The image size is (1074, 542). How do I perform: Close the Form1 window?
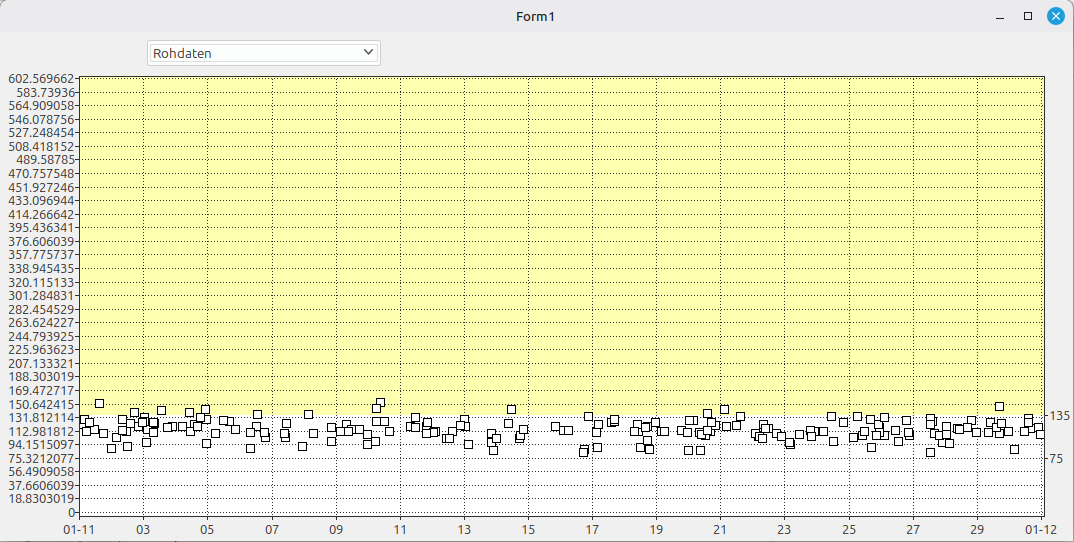1055,16
